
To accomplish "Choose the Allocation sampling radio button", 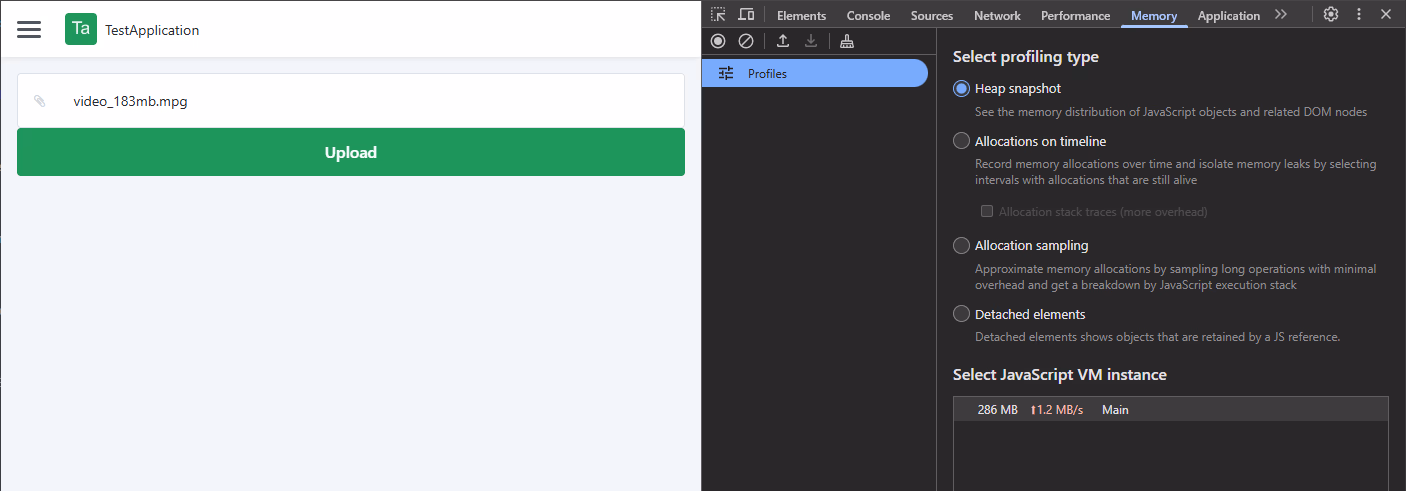I will point(961,245).
